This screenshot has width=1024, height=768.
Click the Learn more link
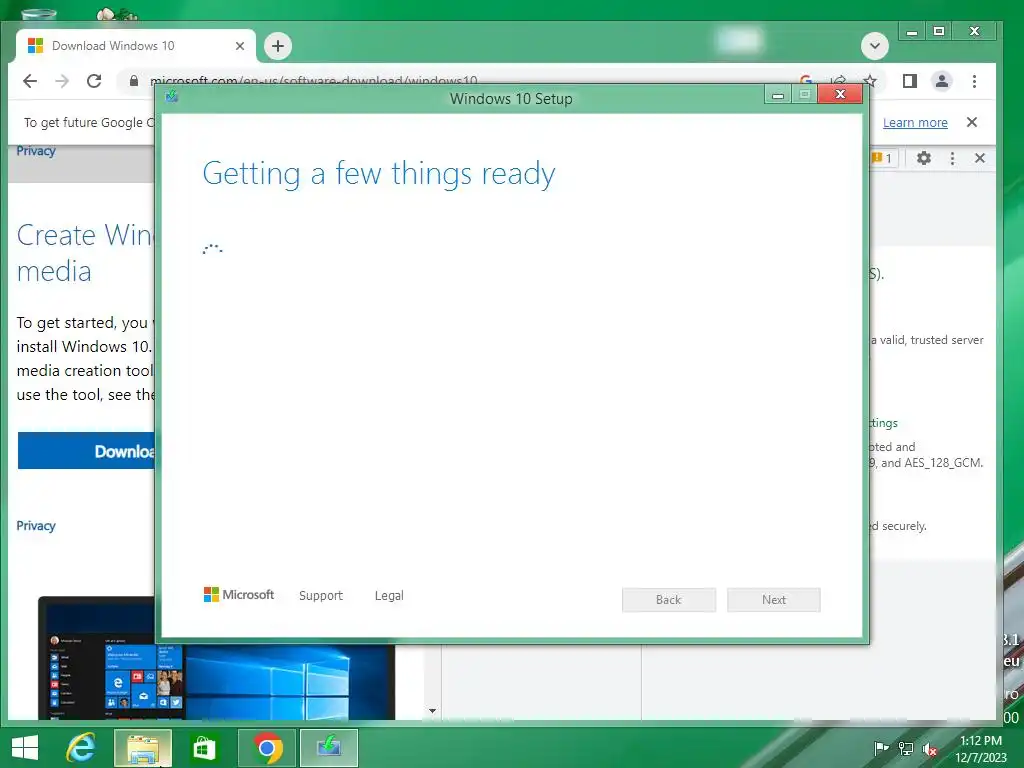click(915, 122)
